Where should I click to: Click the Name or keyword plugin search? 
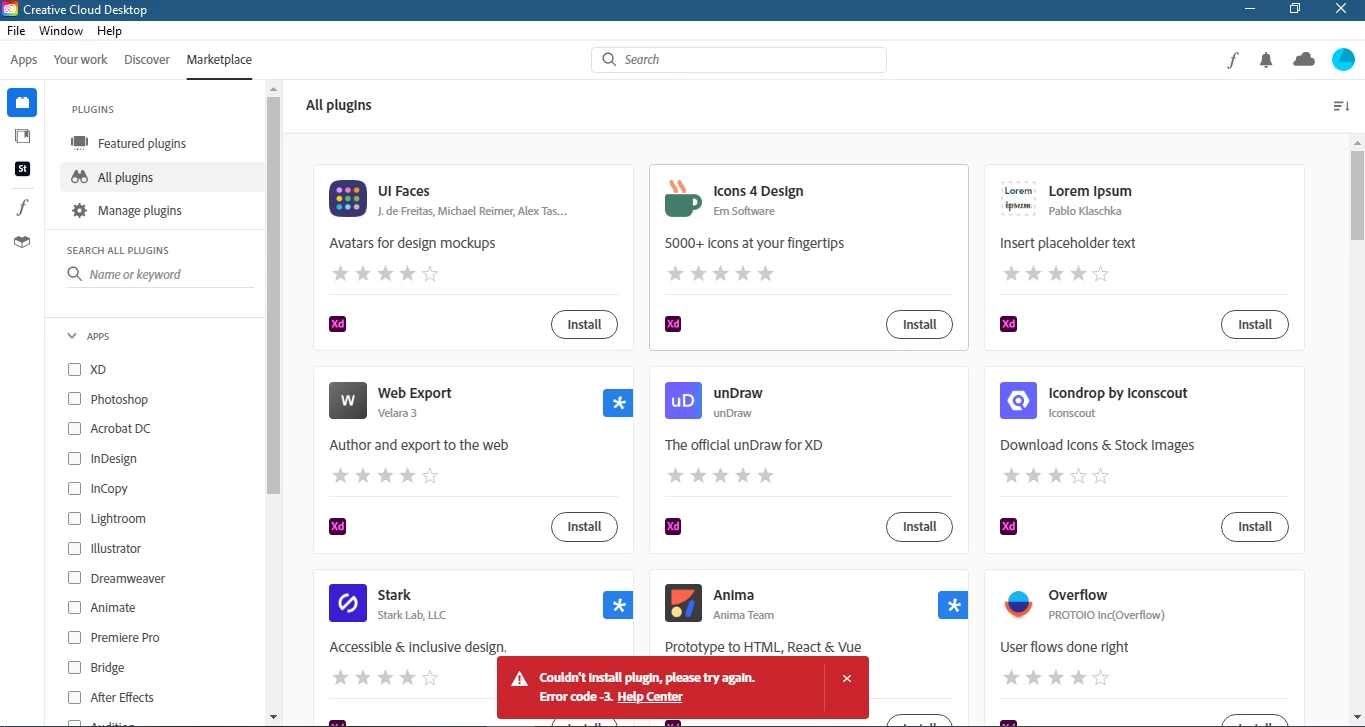pyautogui.click(x=160, y=274)
